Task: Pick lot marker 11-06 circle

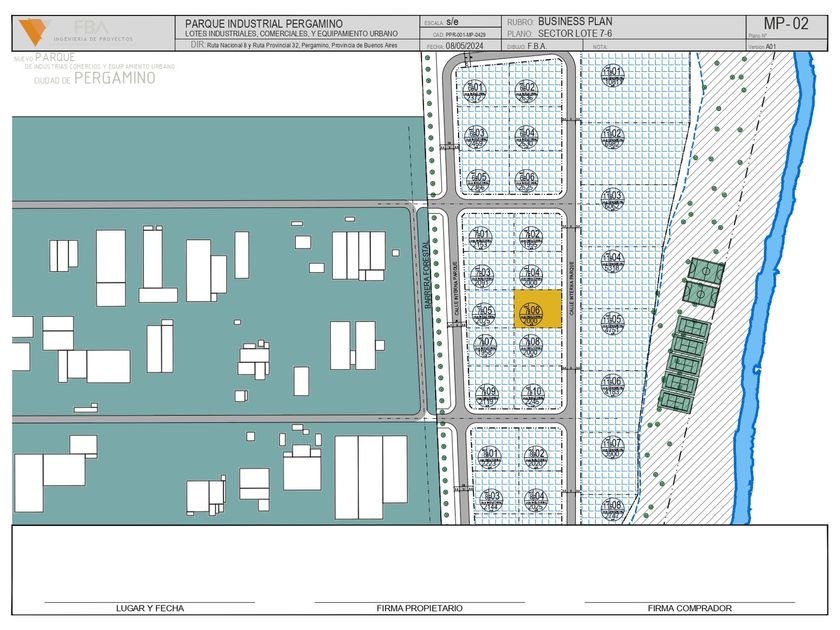Action: [x=612, y=385]
